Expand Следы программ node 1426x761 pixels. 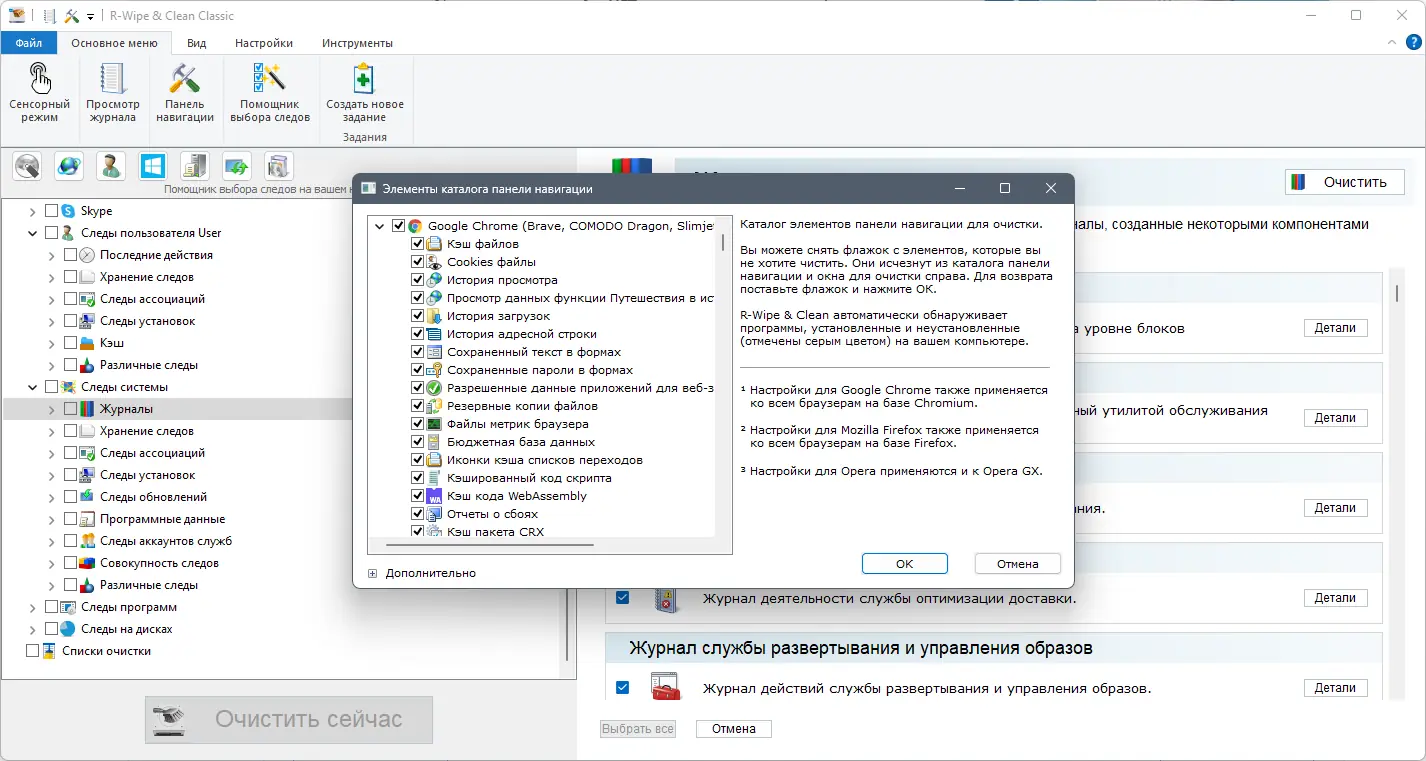tap(32, 607)
